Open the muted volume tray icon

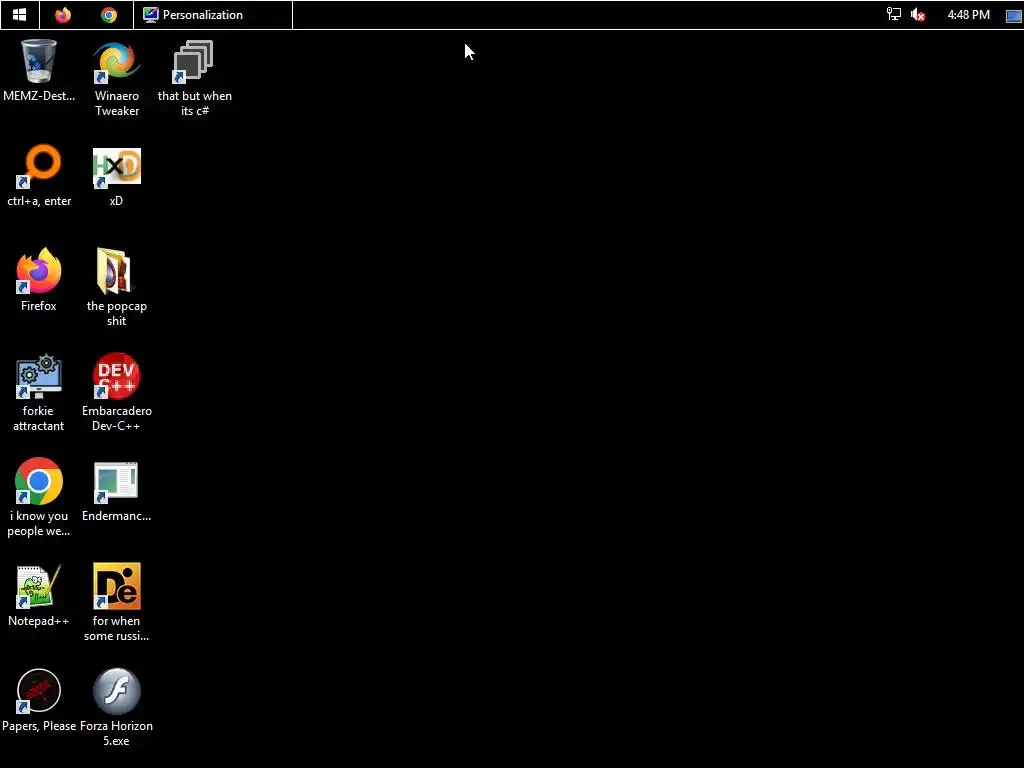pyautogui.click(x=918, y=14)
